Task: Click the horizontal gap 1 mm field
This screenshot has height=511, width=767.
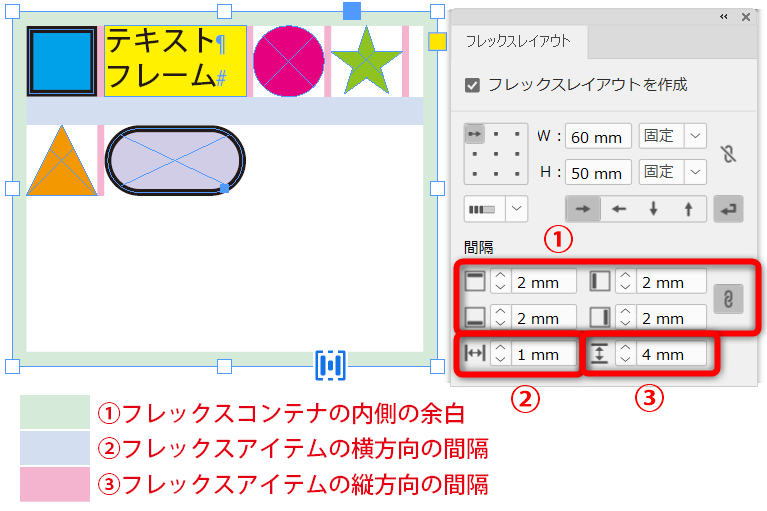Action: [x=543, y=354]
